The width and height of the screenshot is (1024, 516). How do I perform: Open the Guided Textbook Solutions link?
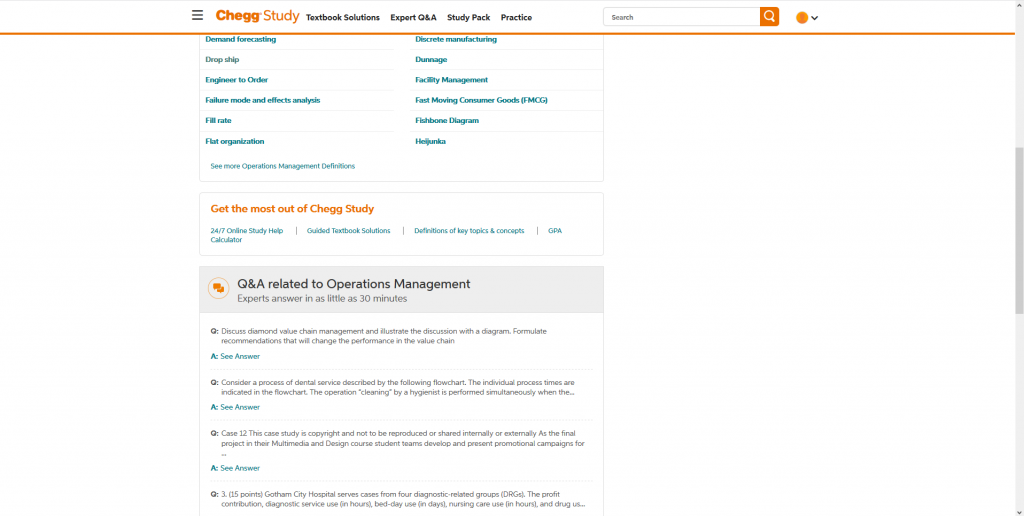click(348, 231)
